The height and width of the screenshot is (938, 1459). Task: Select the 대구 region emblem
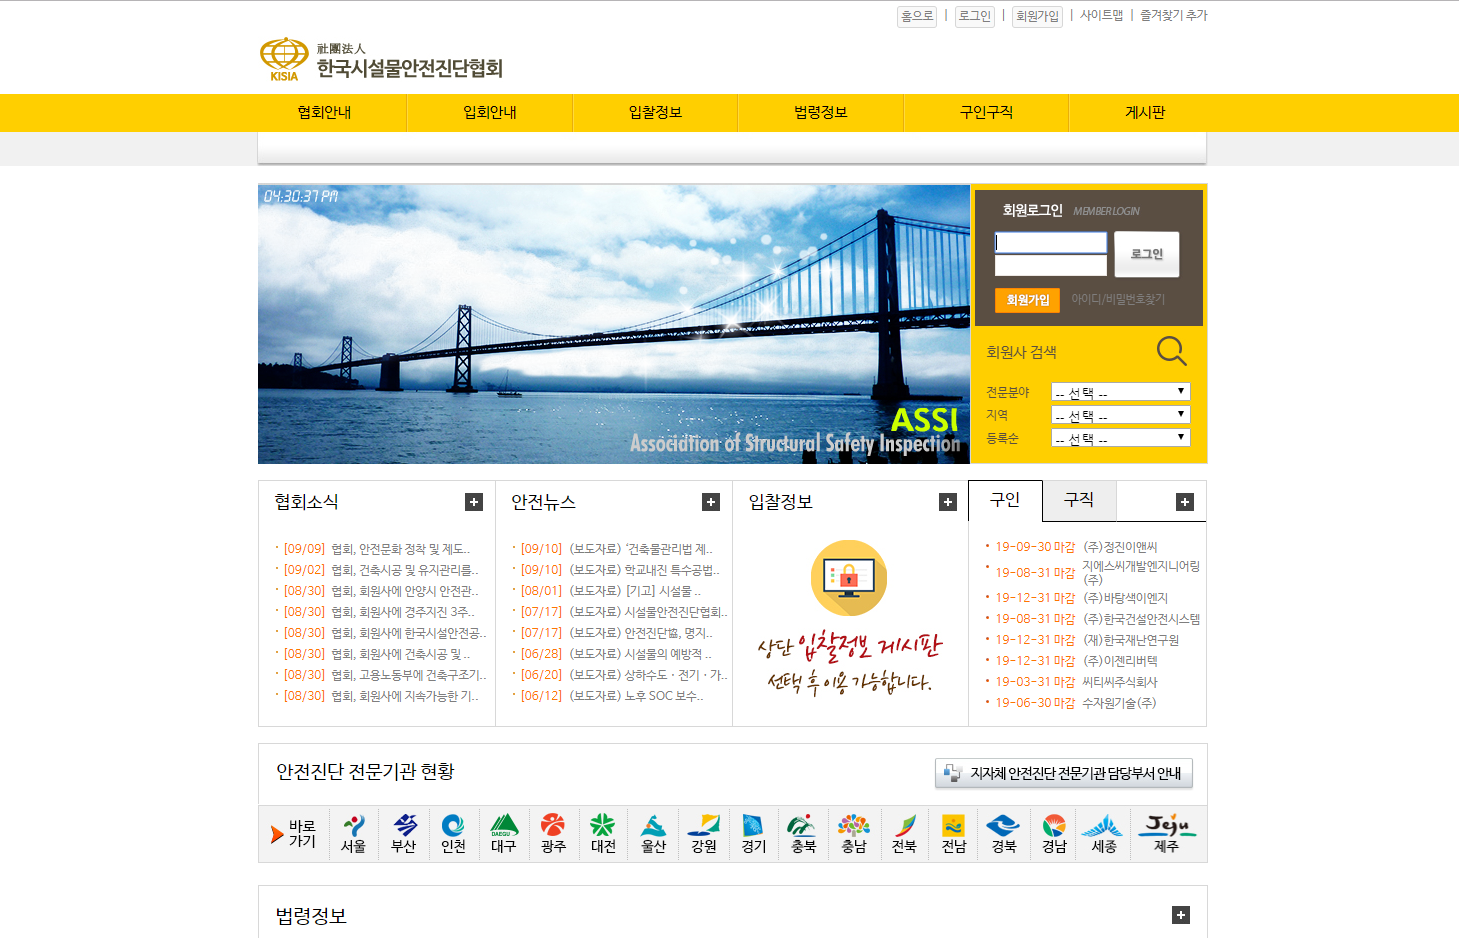pyautogui.click(x=503, y=834)
